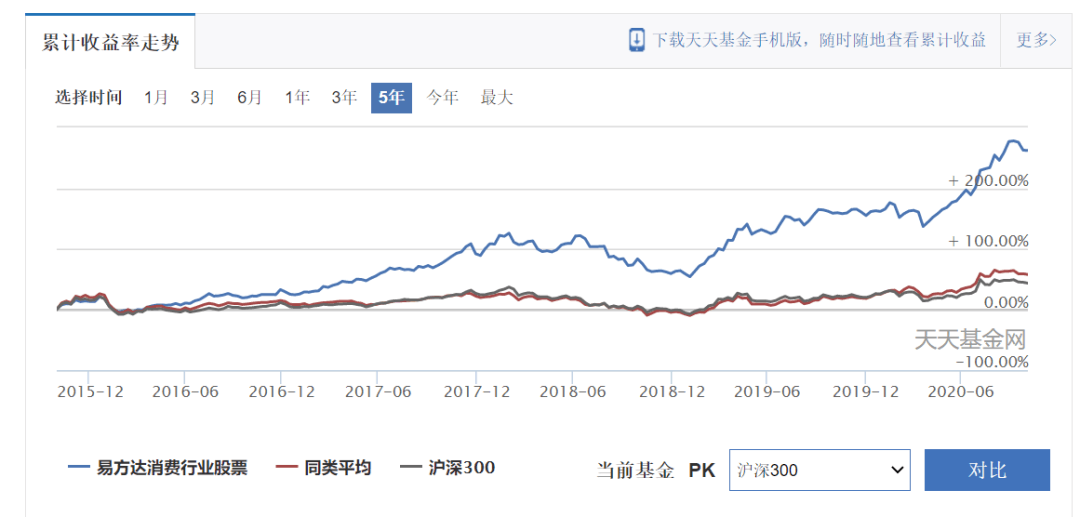This screenshot has width=1080, height=517.
Task: Open the 累计收益率走势 tab
Action: [110, 42]
